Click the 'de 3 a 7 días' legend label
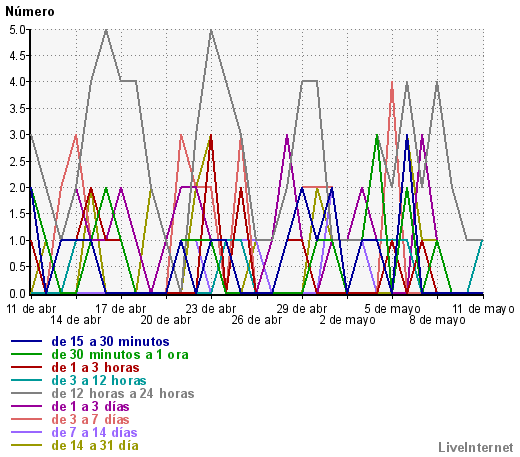 click(x=90, y=419)
